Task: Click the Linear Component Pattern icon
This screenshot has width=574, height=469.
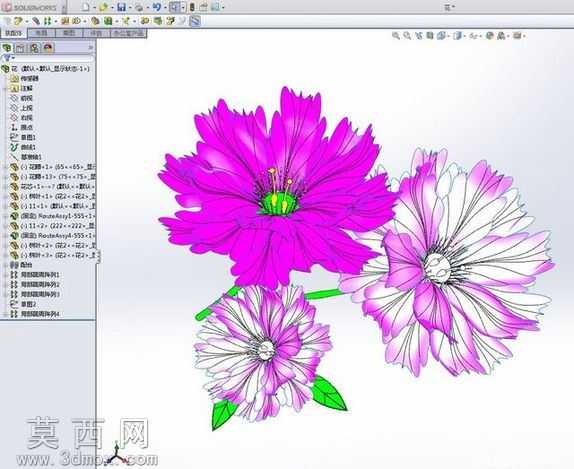Action: tap(47, 21)
